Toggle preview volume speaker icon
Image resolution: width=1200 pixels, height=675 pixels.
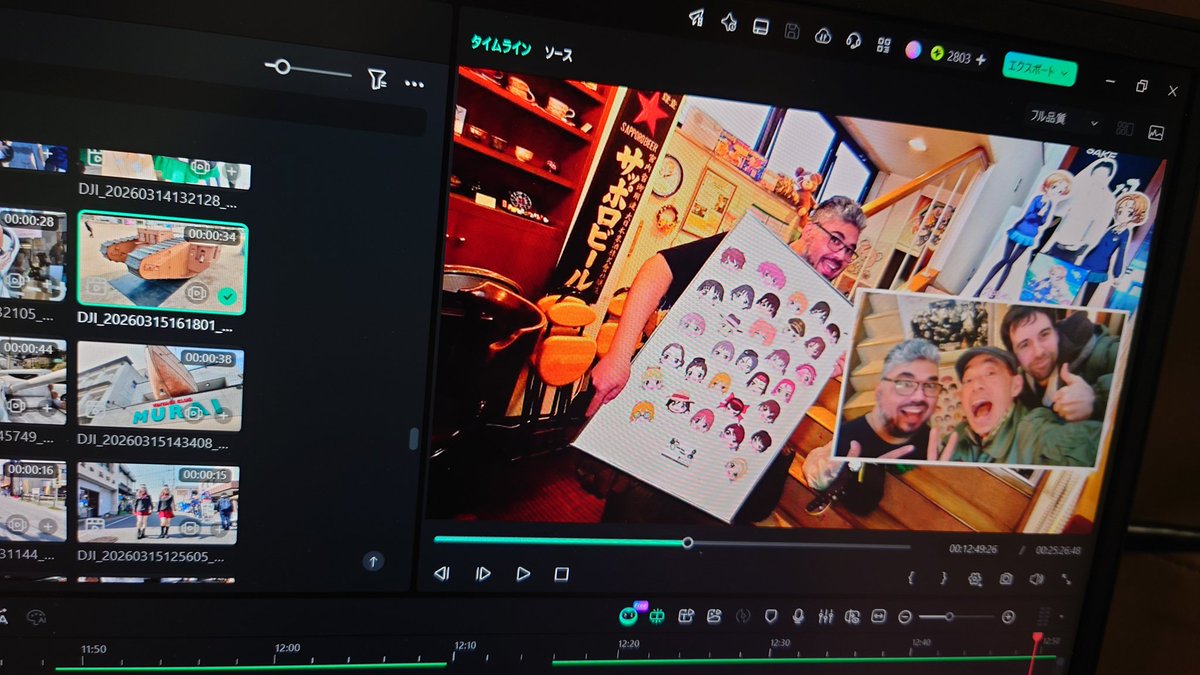click(x=1036, y=579)
